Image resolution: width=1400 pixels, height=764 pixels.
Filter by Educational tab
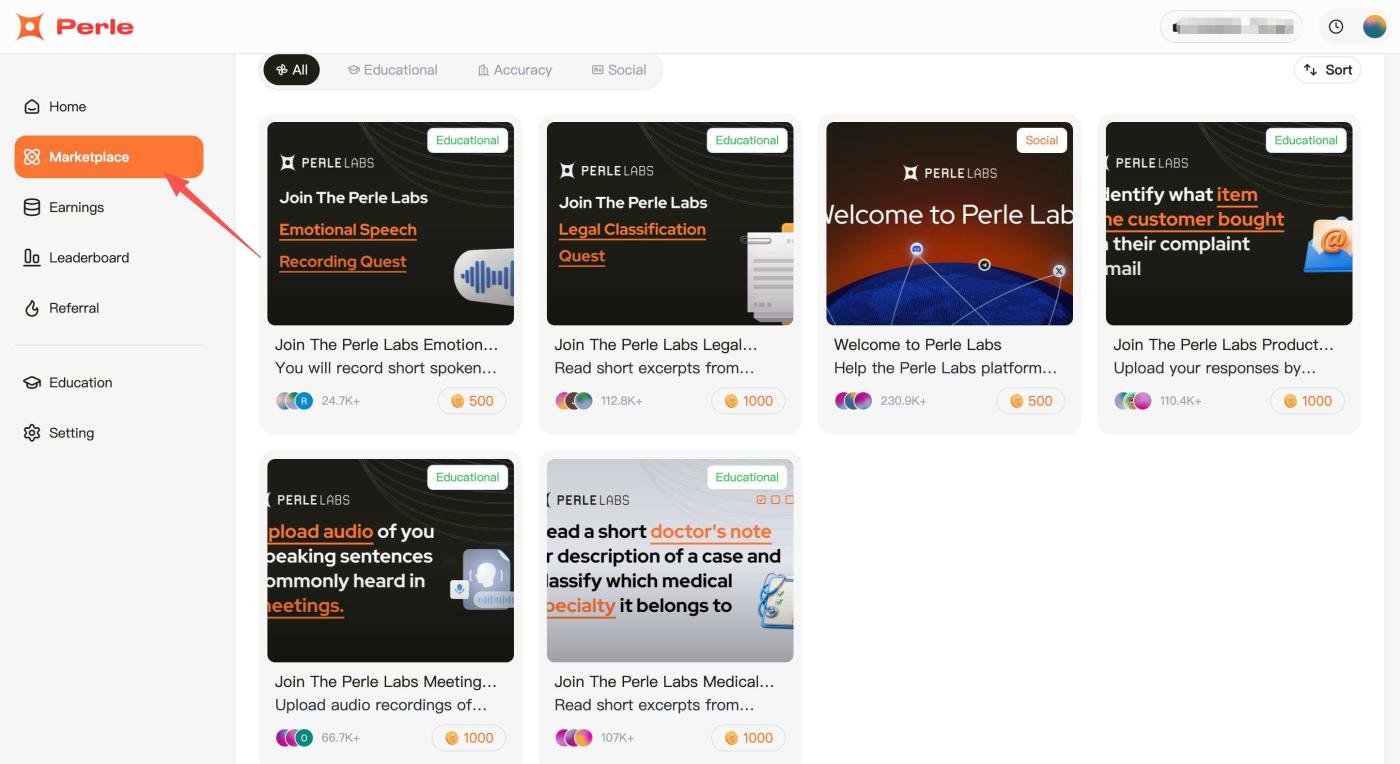[392, 70]
